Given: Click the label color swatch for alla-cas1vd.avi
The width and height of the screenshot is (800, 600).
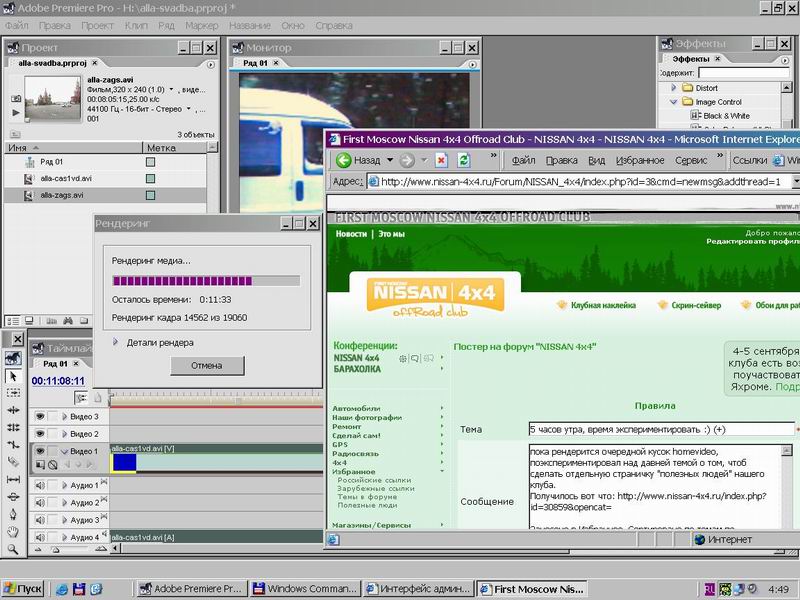Looking at the screenshot, I should [151, 179].
